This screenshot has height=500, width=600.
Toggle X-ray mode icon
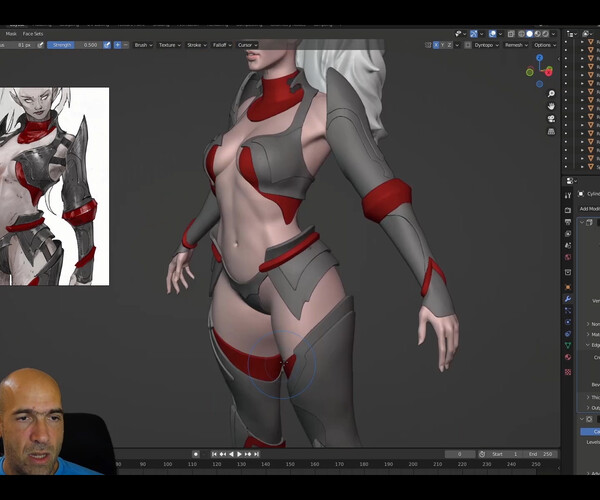click(x=511, y=34)
